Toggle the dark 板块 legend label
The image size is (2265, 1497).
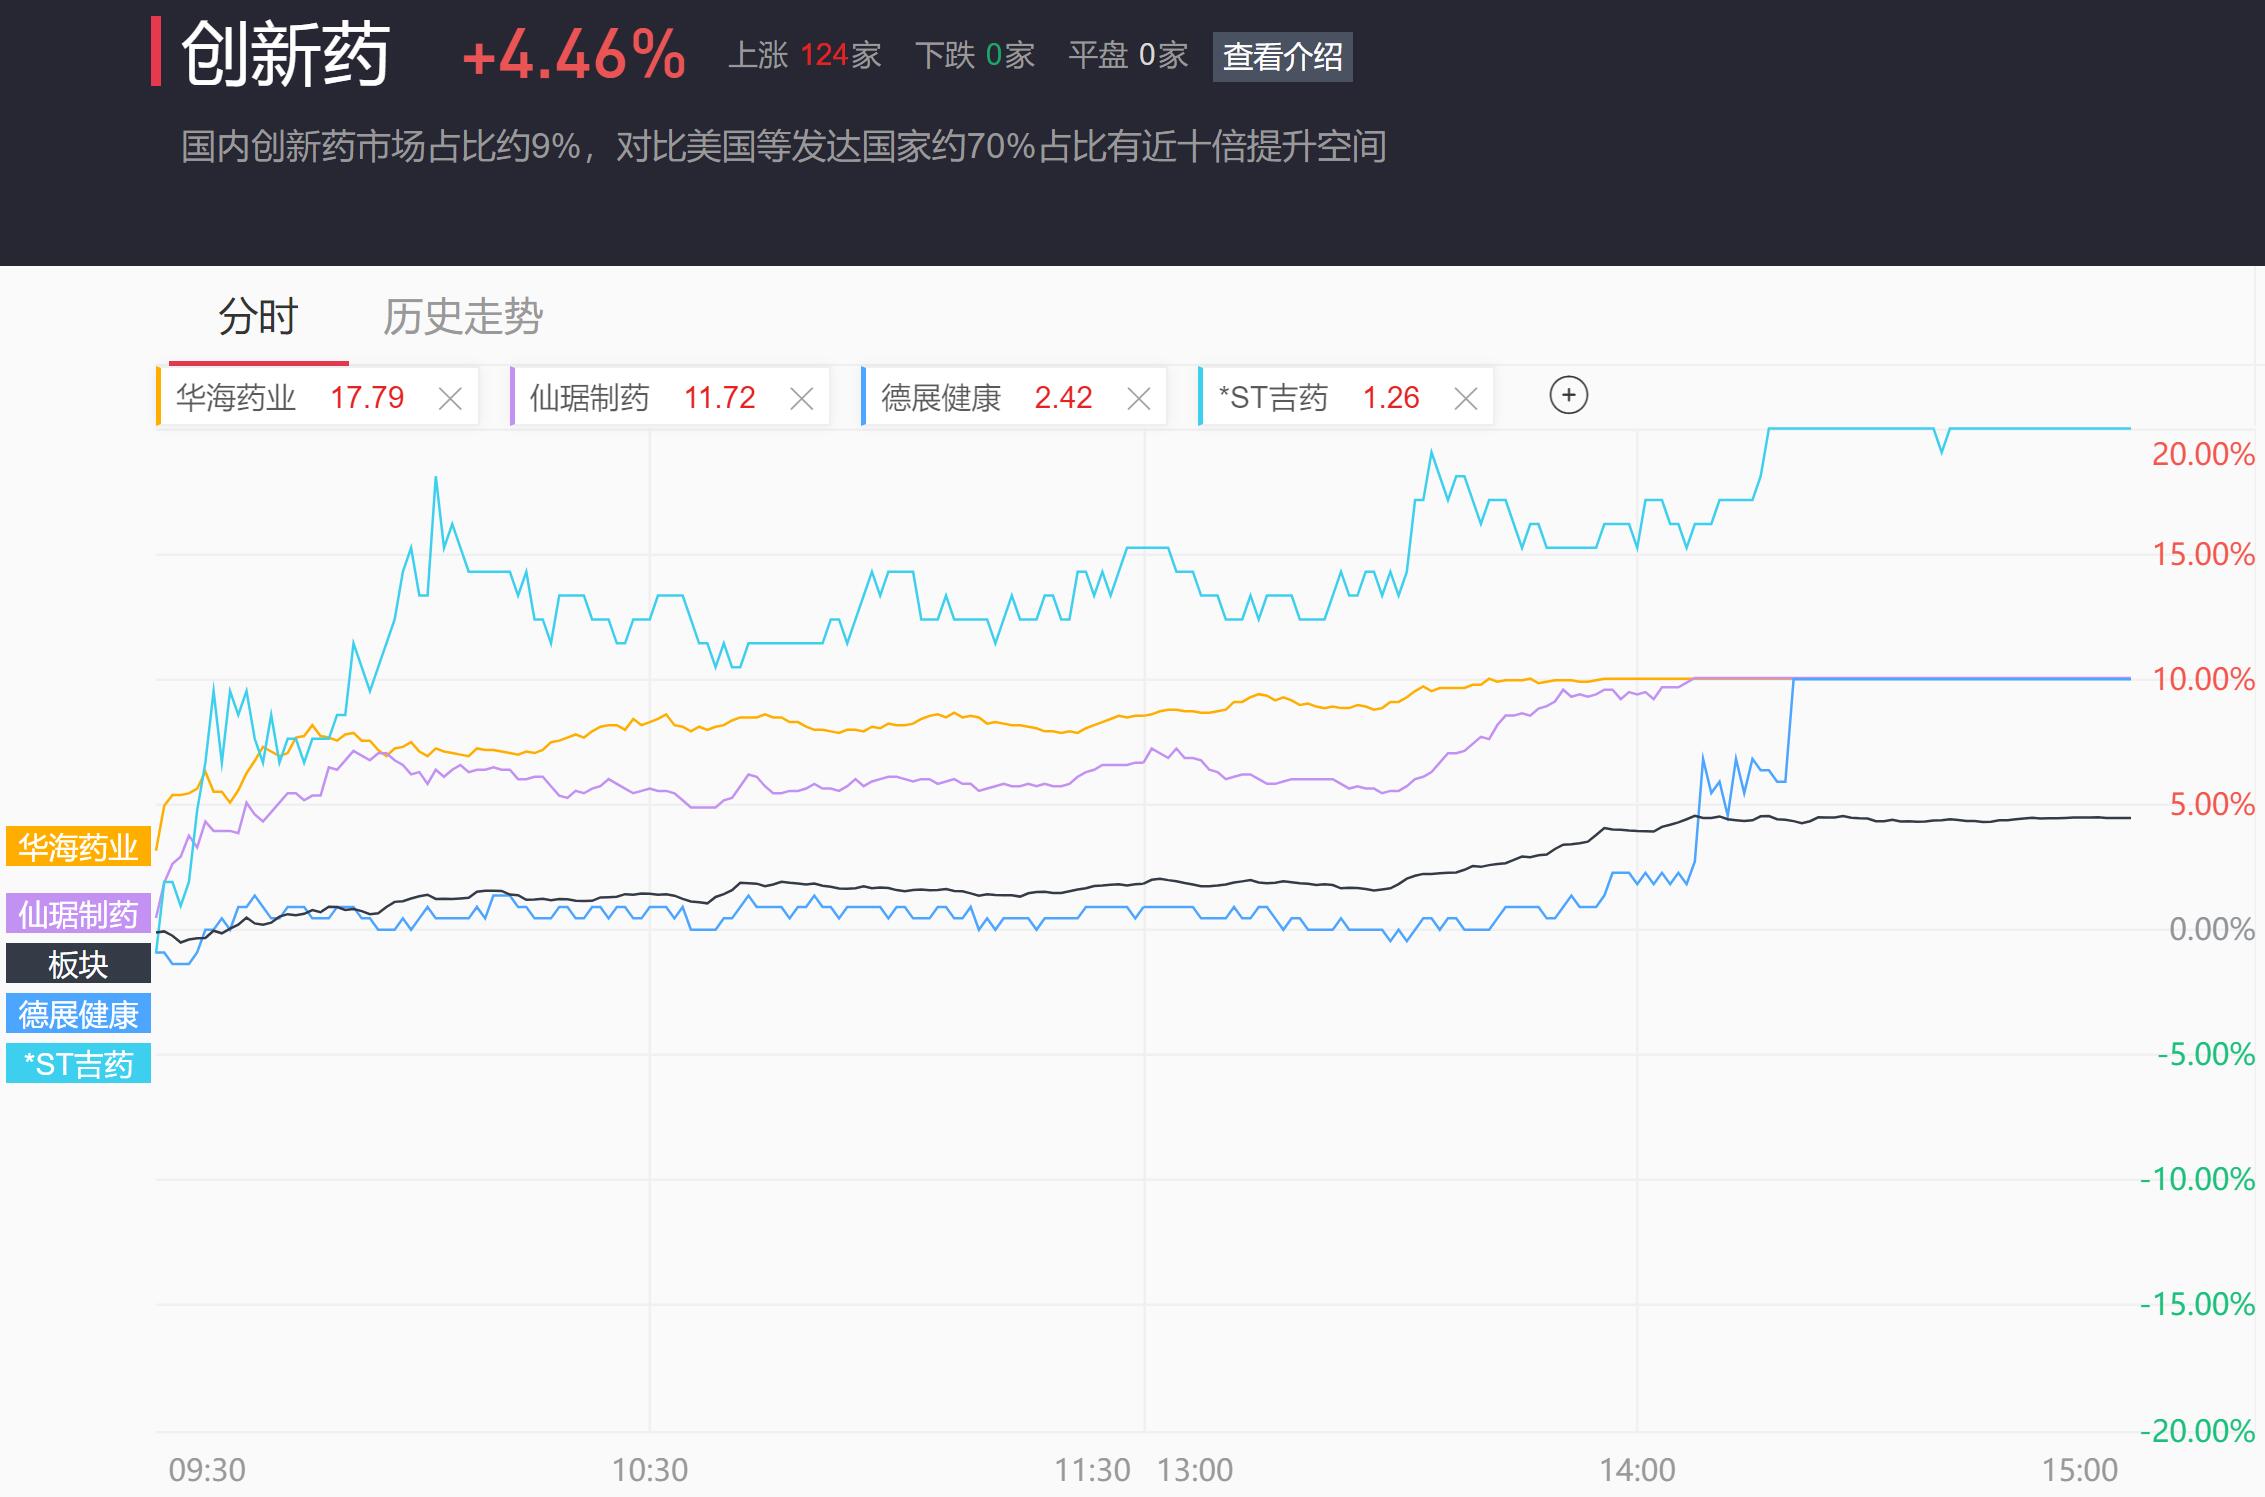(78, 964)
